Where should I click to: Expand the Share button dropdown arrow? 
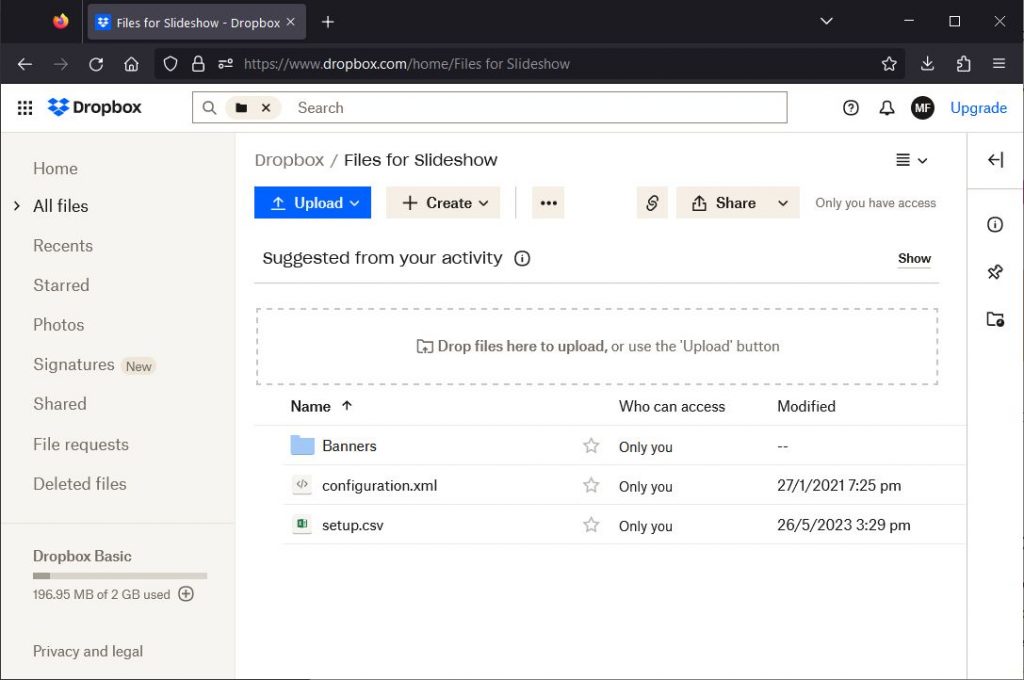coord(783,203)
